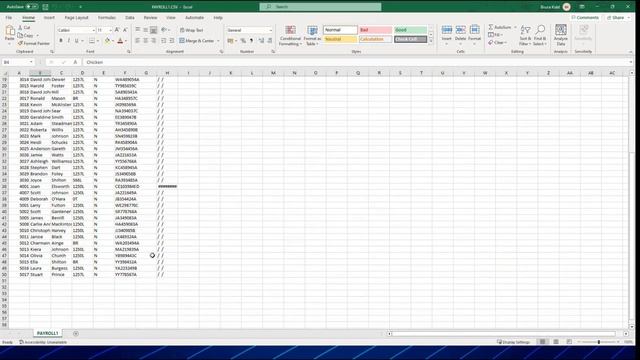Click Align Right icon

click(x=153, y=41)
